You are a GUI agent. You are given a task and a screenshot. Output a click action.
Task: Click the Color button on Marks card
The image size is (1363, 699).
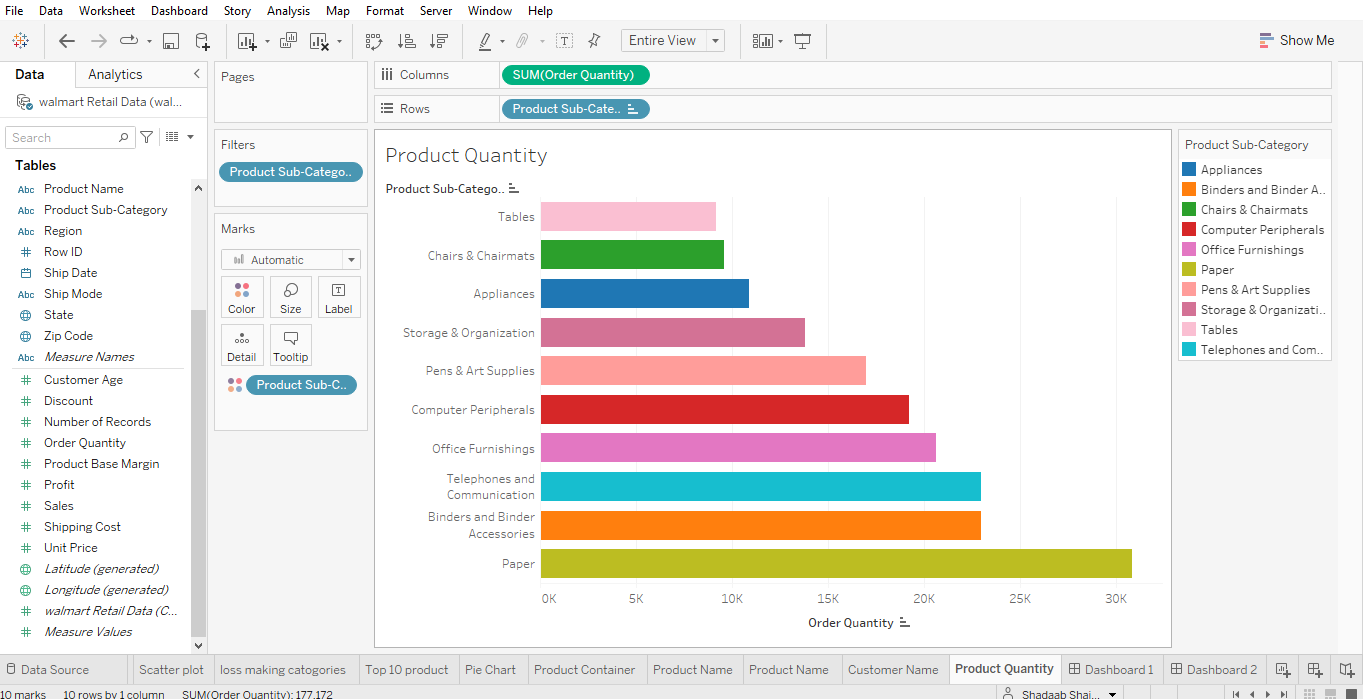(x=242, y=297)
